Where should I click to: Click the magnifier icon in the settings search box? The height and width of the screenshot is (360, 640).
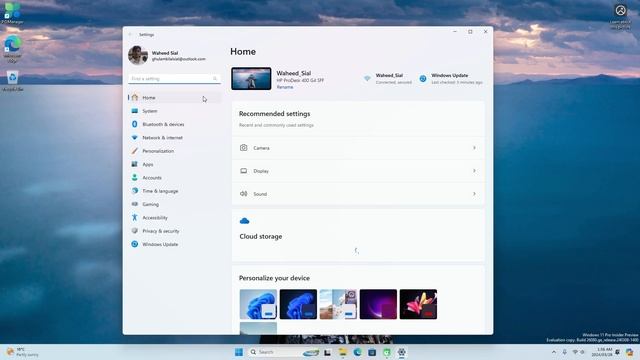click(x=215, y=78)
